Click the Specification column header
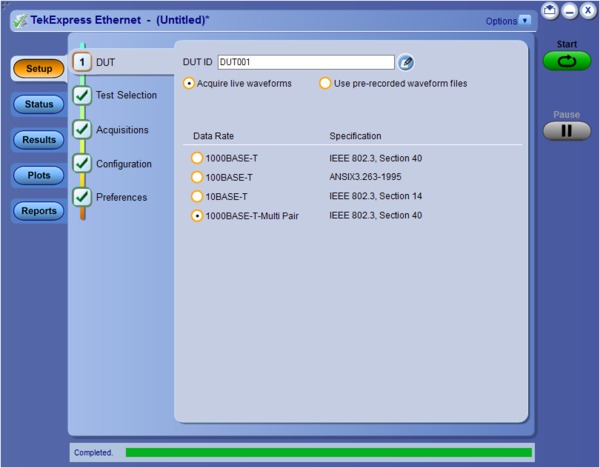 355,136
